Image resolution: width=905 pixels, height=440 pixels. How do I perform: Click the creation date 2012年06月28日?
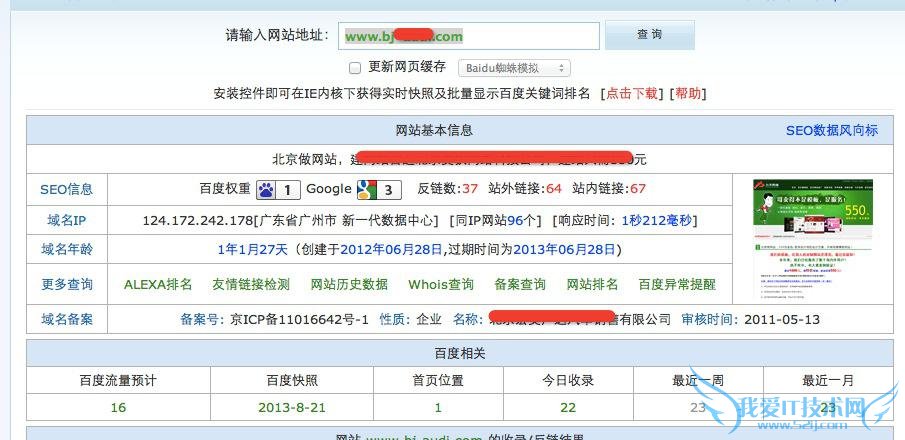391,250
